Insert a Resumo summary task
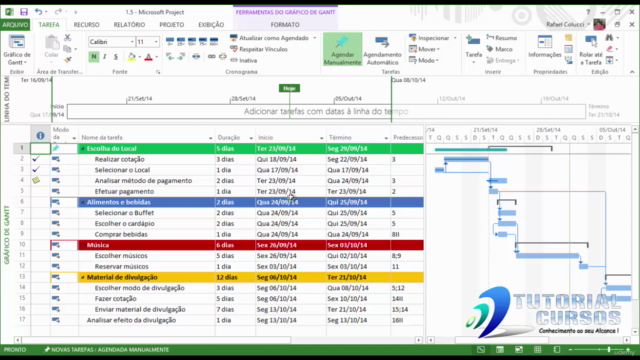This screenshot has width=640, height=360. (x=502, y=38)
